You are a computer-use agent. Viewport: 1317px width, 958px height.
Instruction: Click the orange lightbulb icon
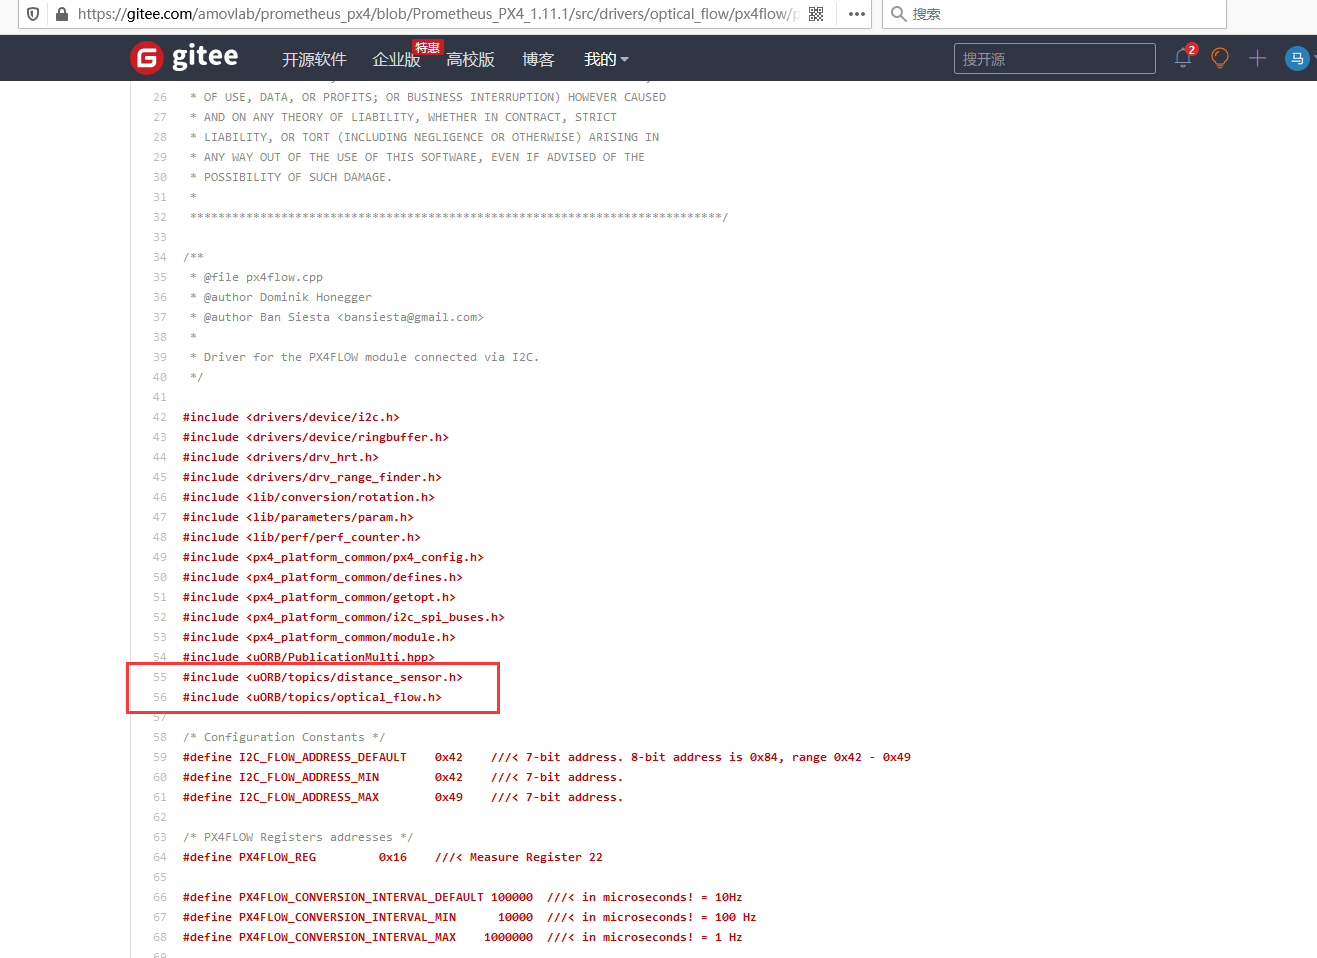(x=1219, y=58)
